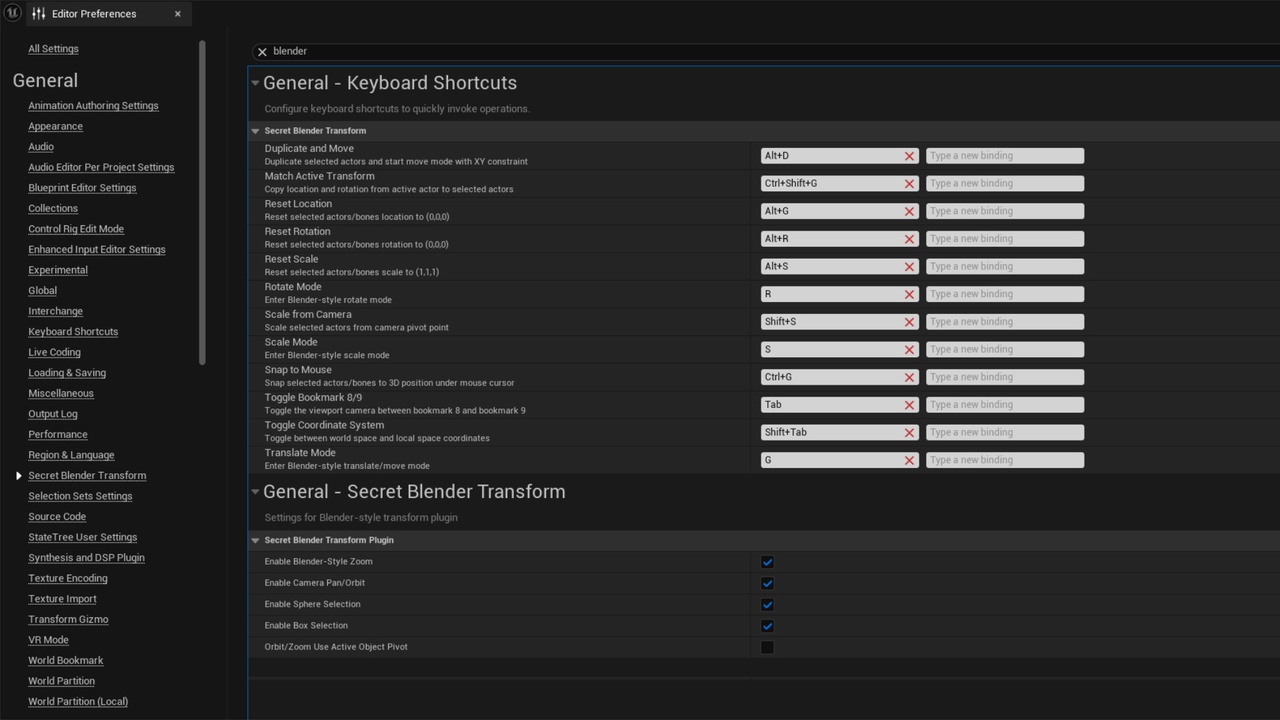Open Performance settings
Viewport: 1280px width, 720px height.
point(58,435)
